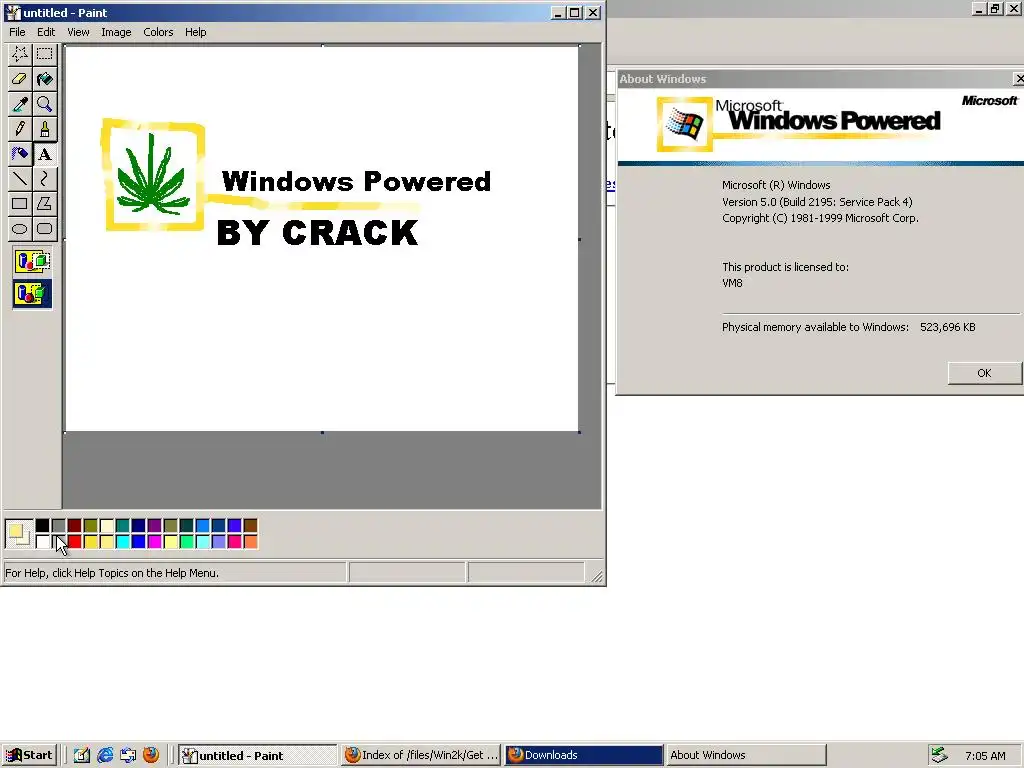Open the Colors menu in Paint
The width and height of the screenshot is (1024, 768).
point(158,32)
